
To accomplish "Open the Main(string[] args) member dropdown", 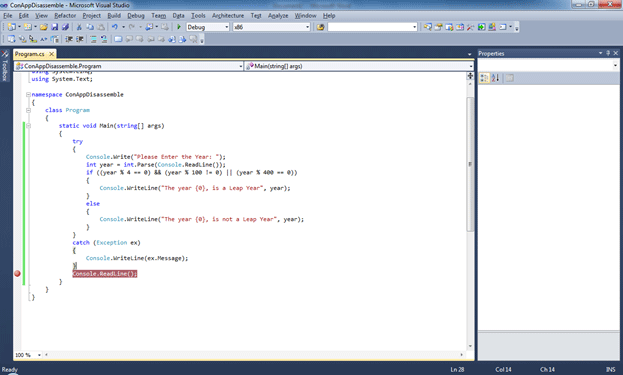I will (x=359, y=66).
